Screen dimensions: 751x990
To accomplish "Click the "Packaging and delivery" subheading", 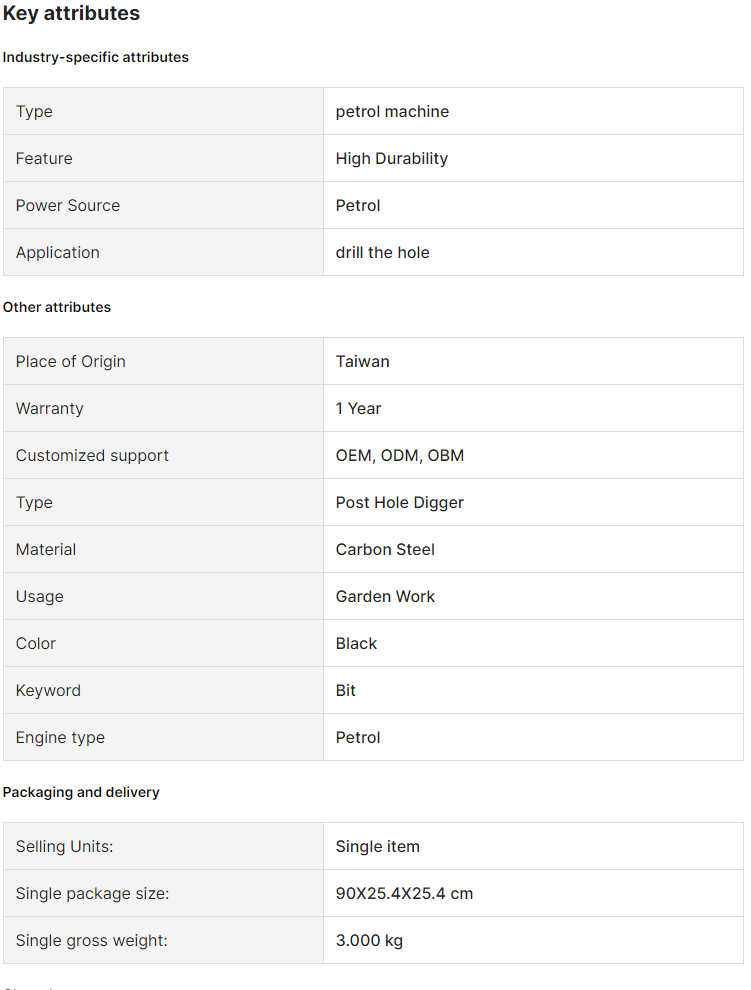I will 81,792.
